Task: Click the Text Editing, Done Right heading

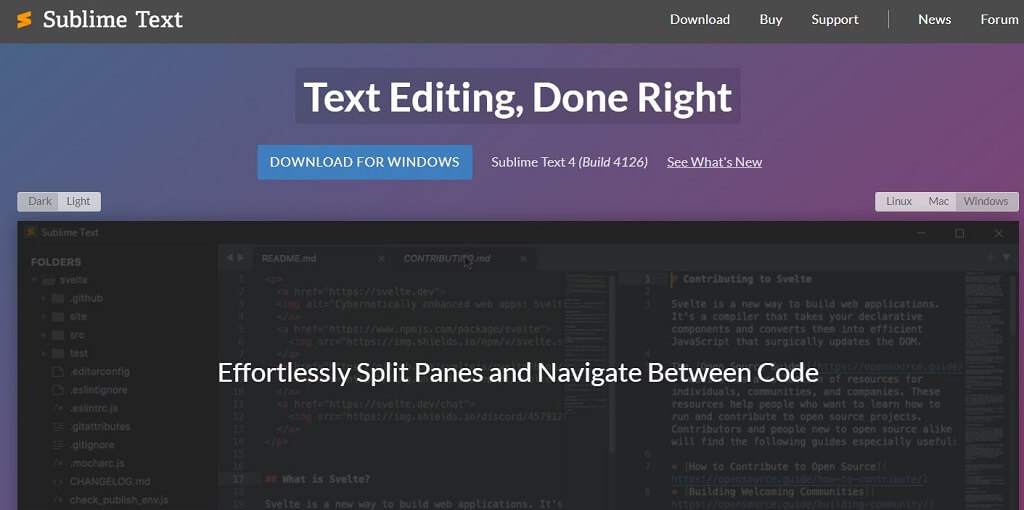Action: [517, 96]
